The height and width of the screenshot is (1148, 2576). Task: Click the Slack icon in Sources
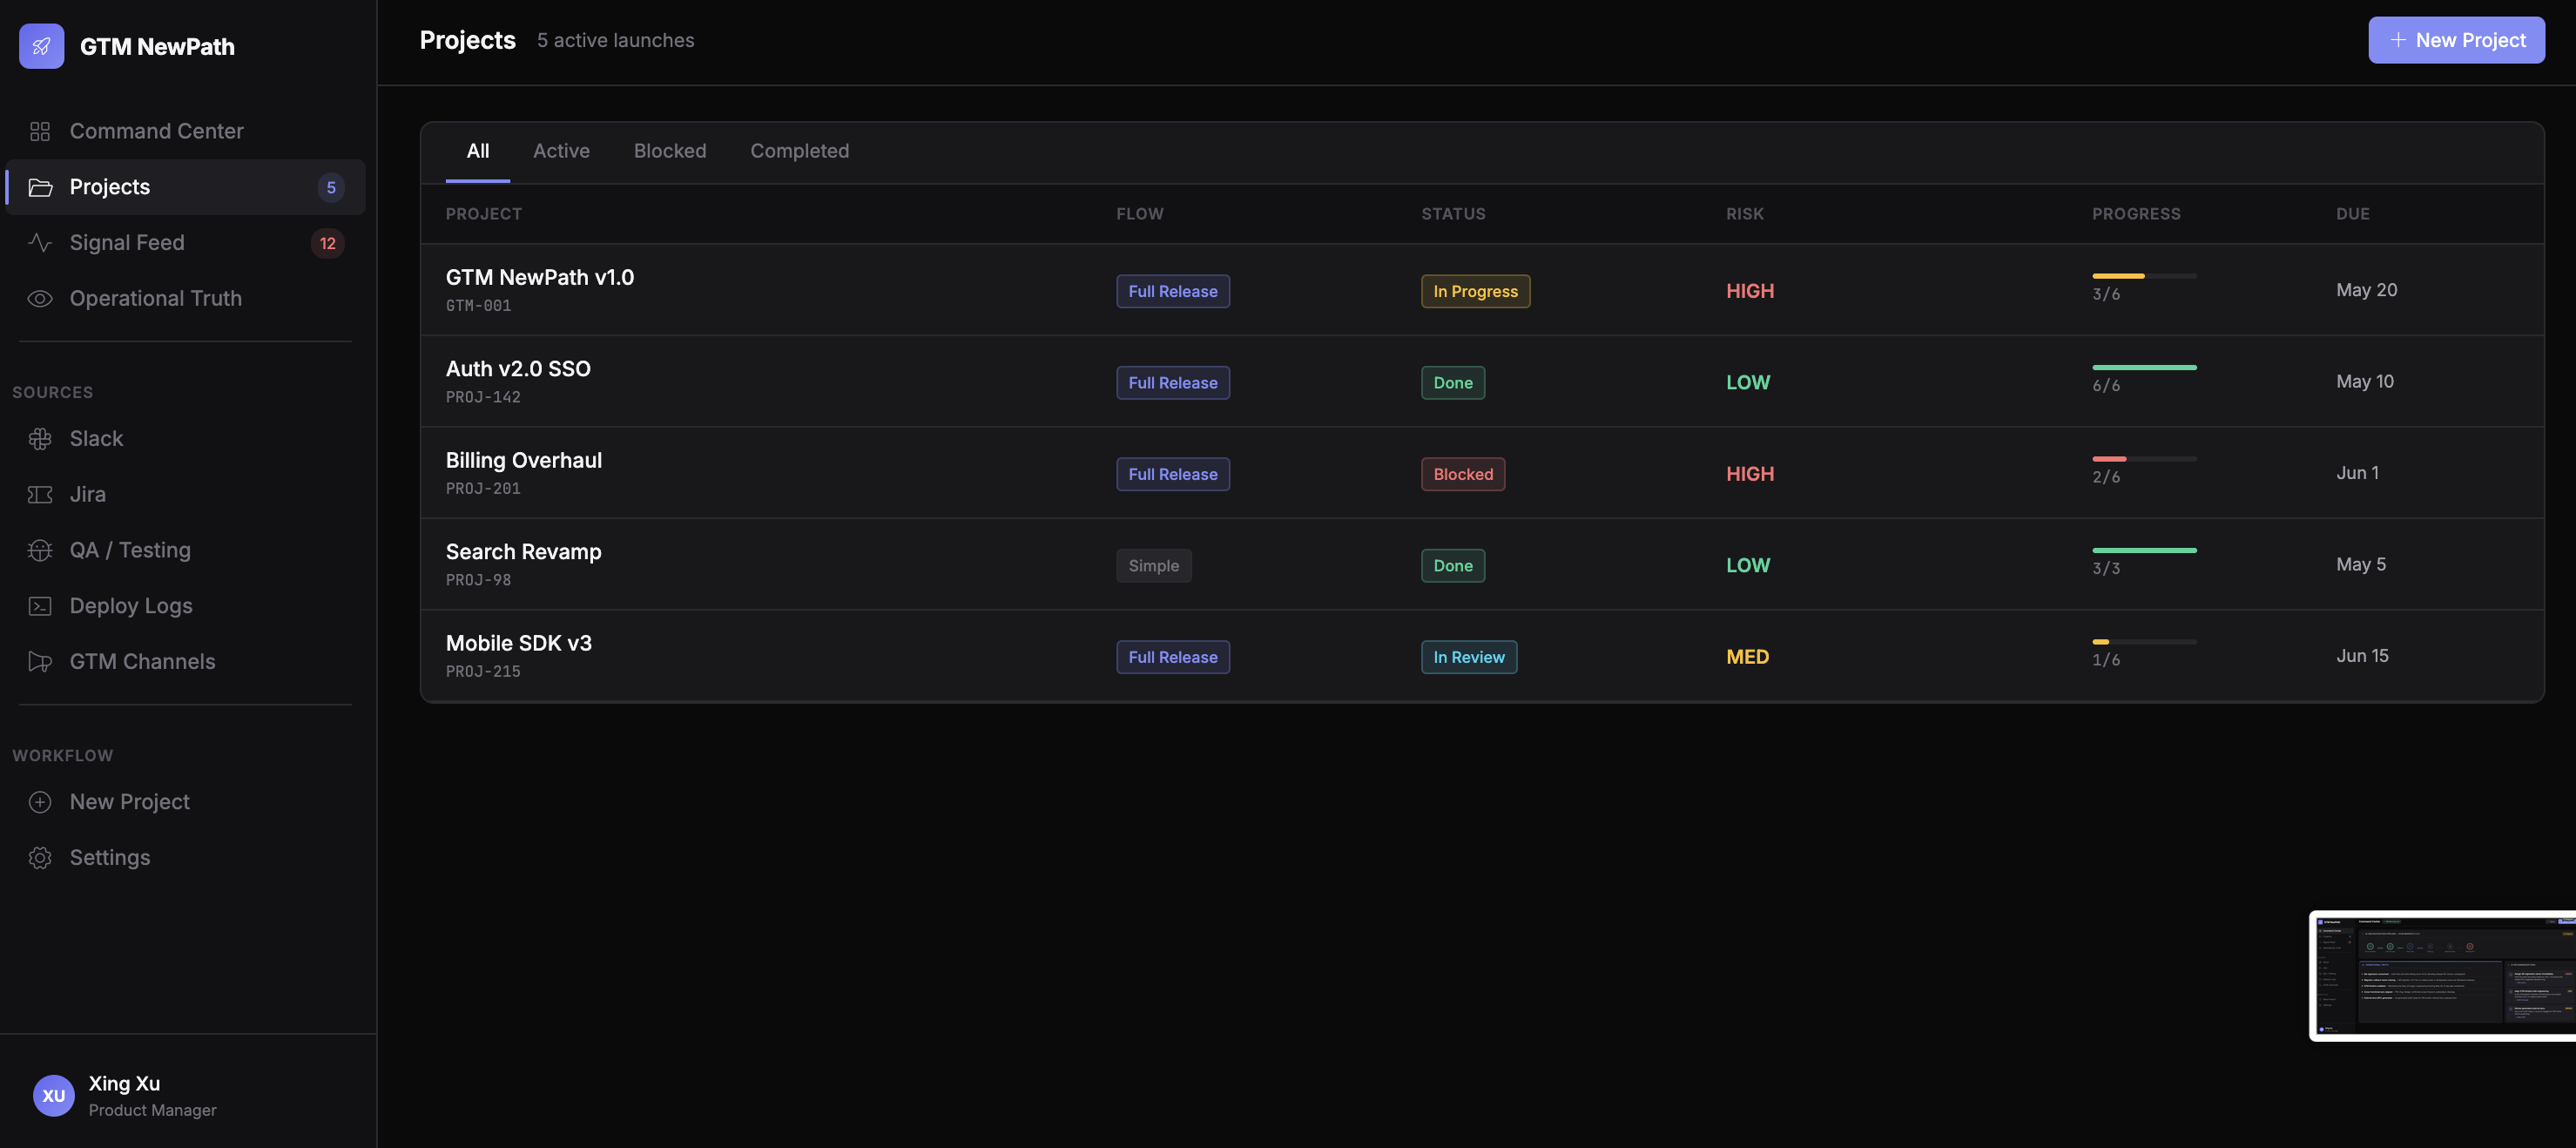pyautogui.click(x=40, y=439)
